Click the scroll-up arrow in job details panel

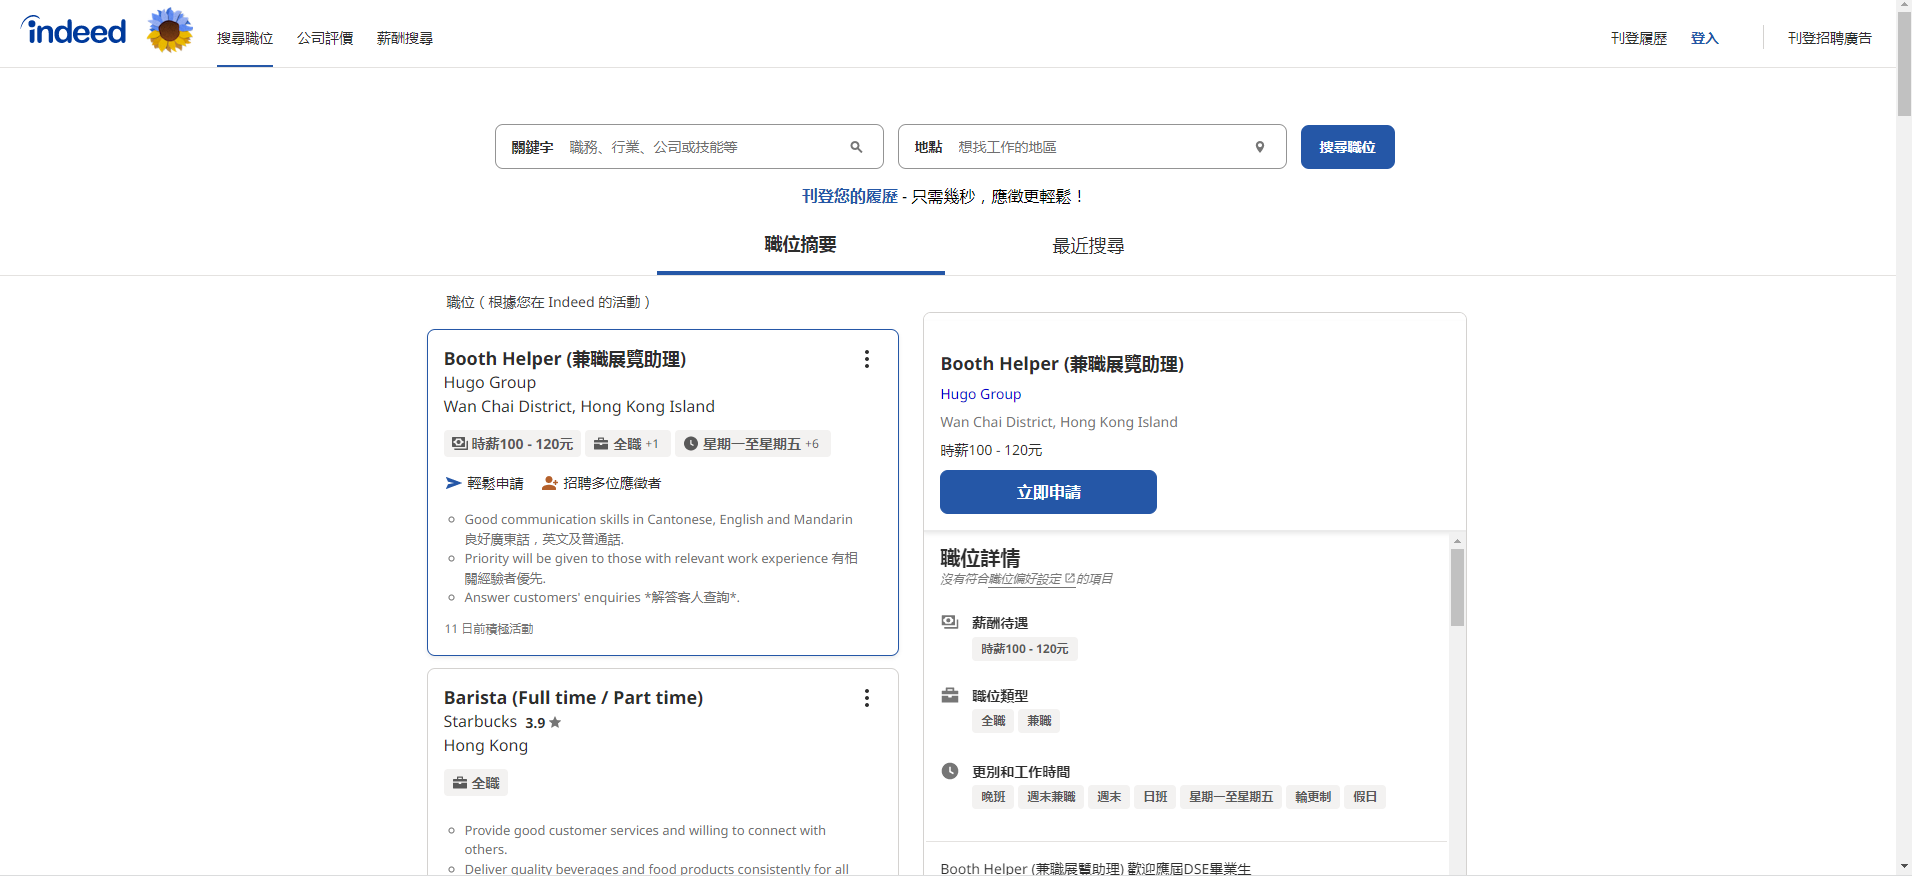click(1457, 541)
